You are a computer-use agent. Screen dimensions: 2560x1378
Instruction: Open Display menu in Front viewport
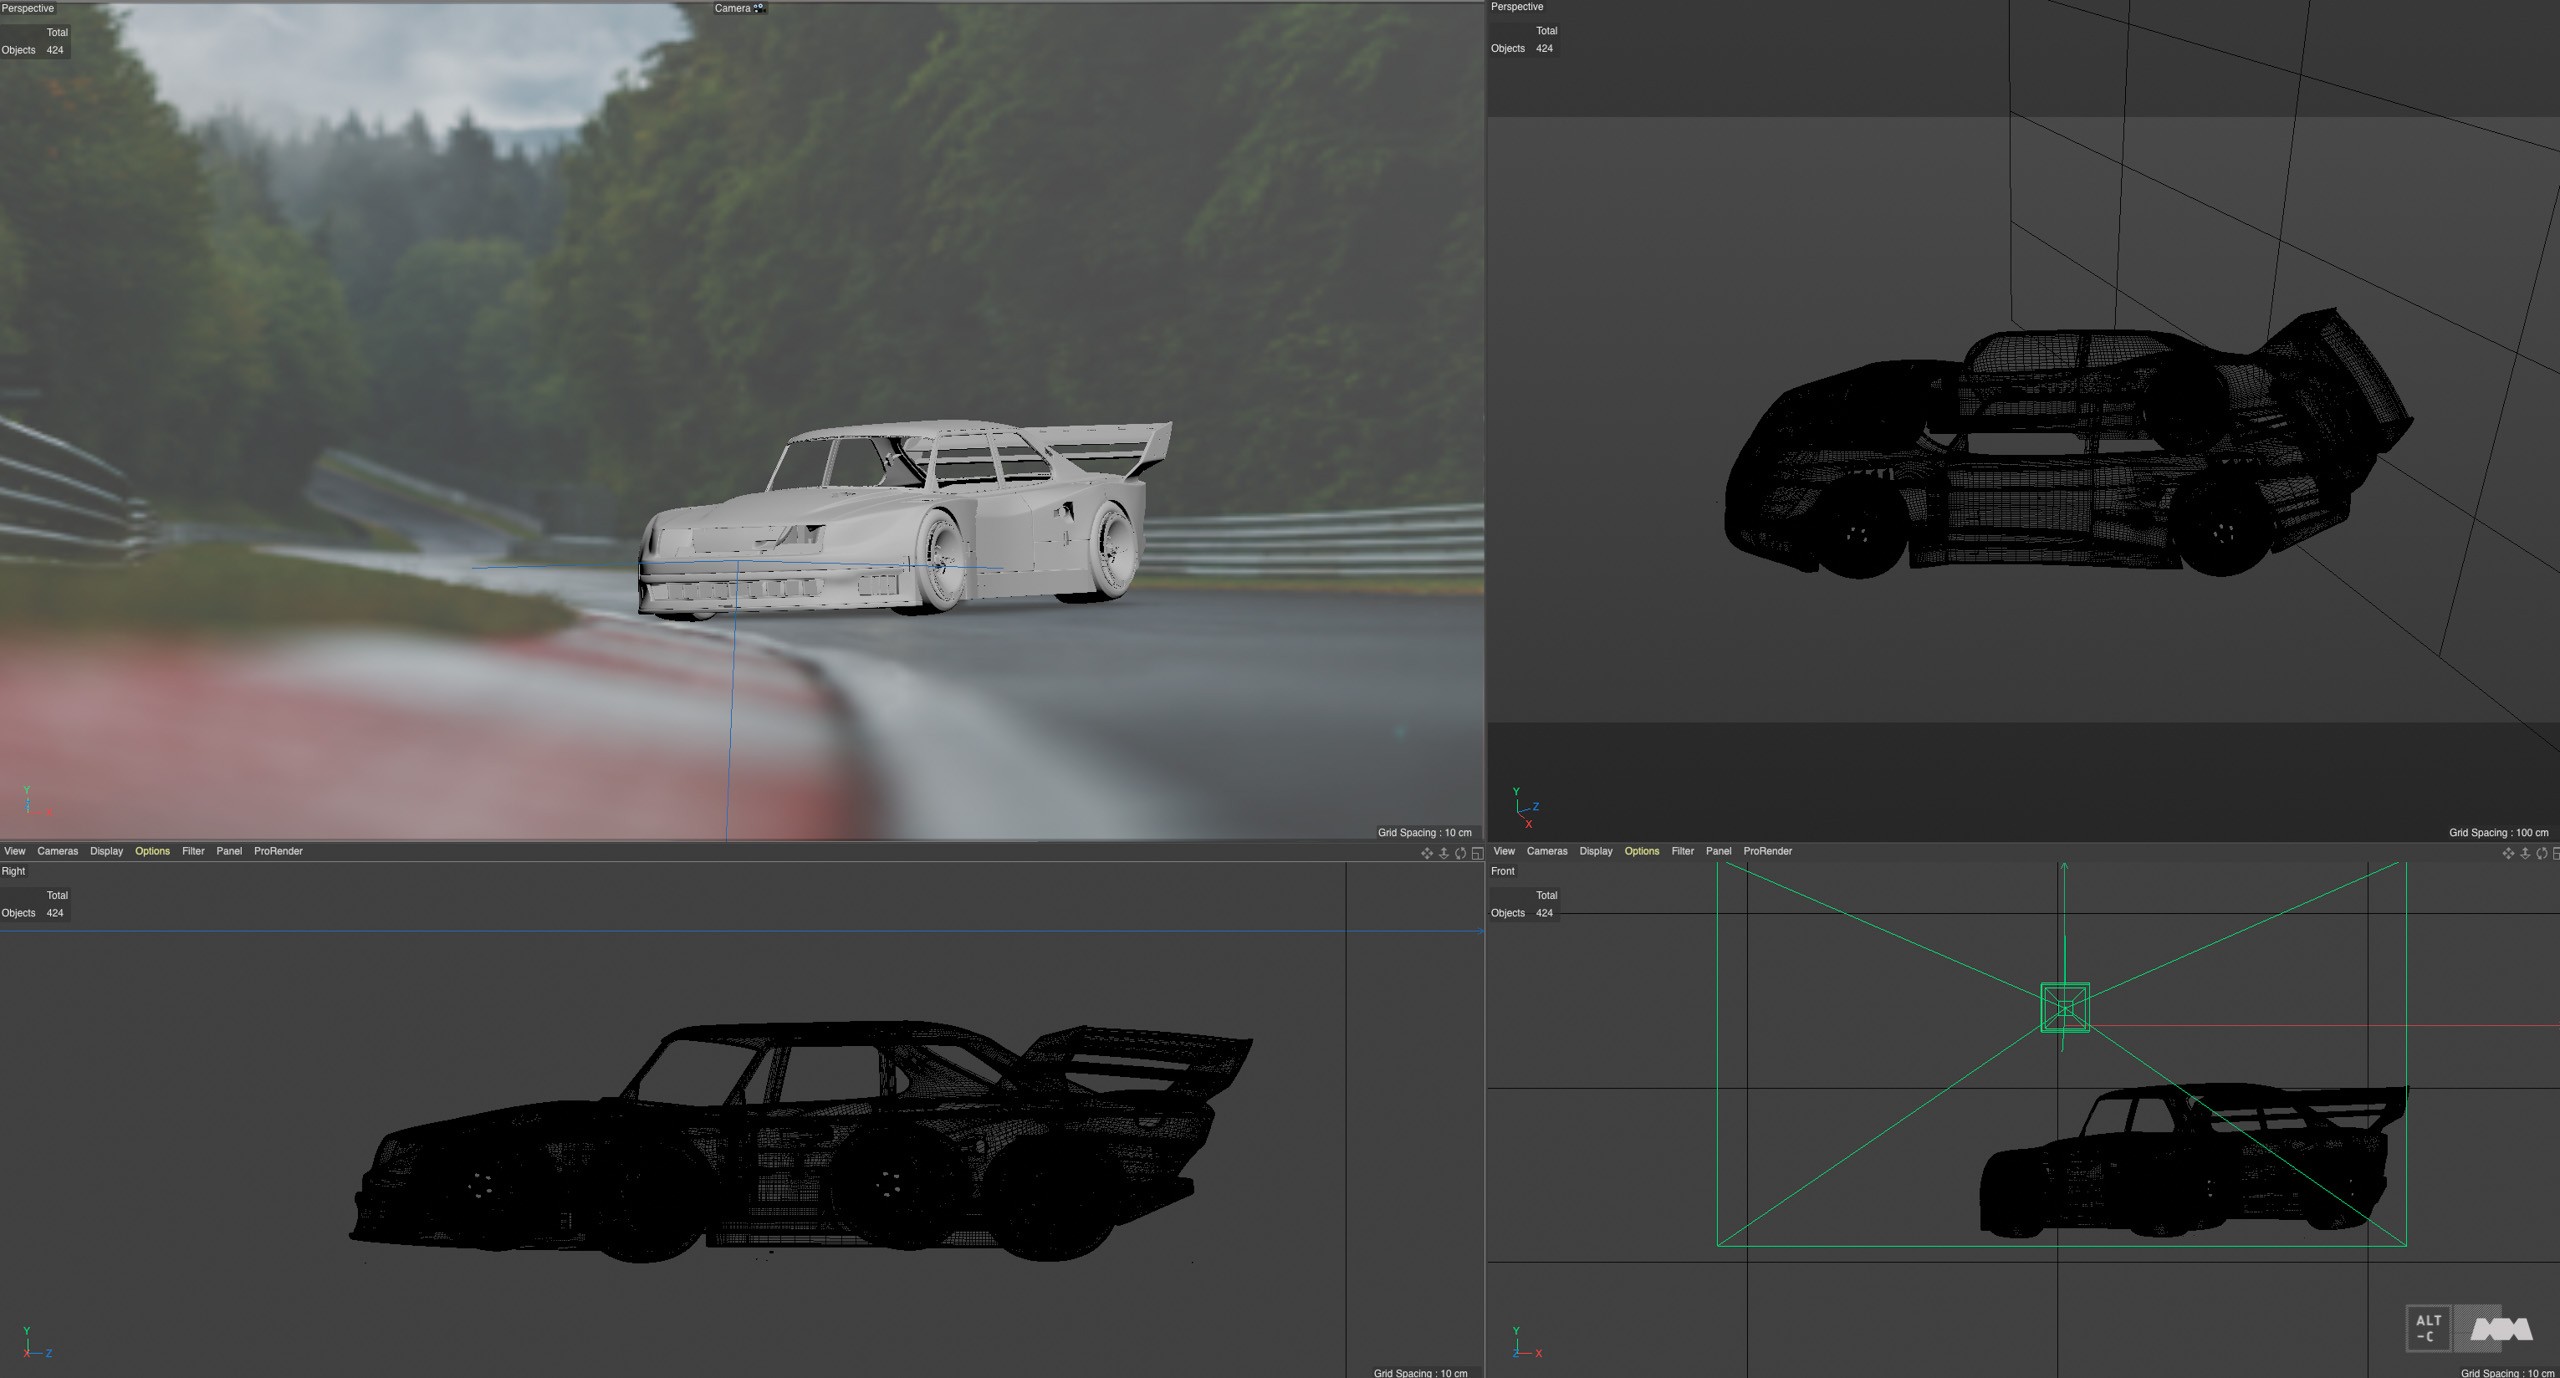click(1596, 851)
